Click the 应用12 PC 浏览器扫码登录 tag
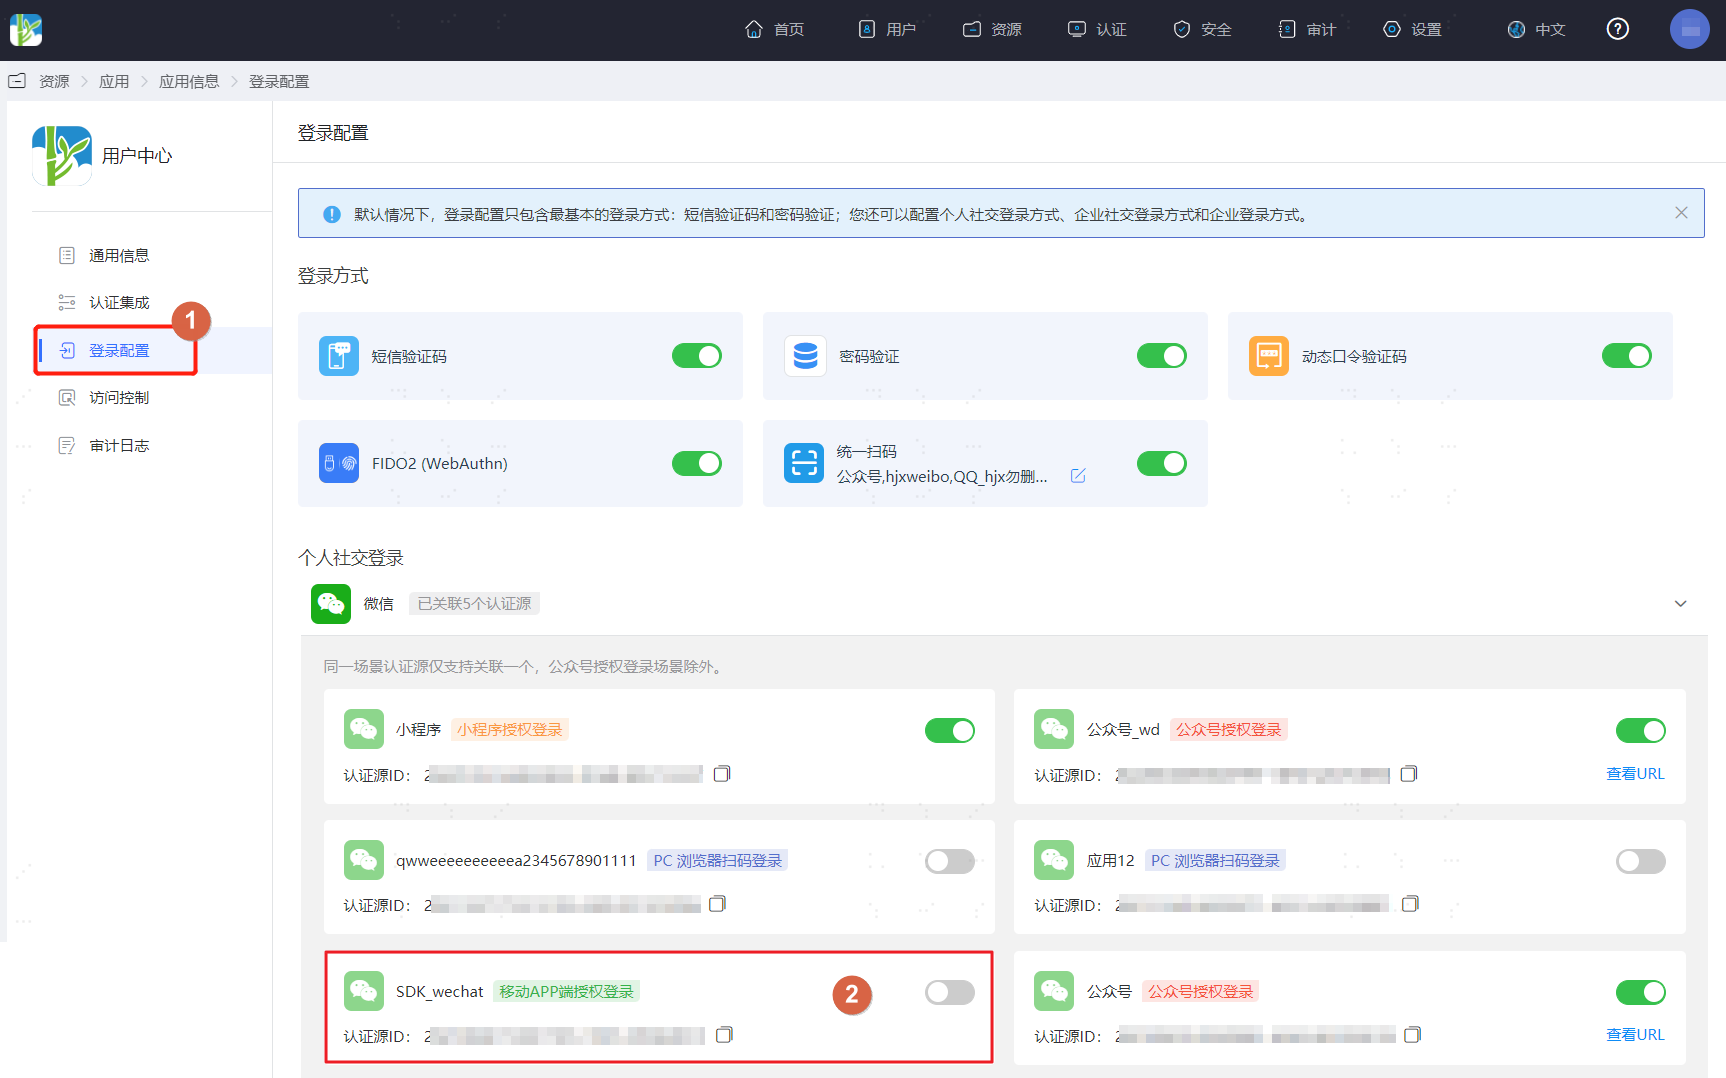 pyautogui.click(x=1215, y=860)
